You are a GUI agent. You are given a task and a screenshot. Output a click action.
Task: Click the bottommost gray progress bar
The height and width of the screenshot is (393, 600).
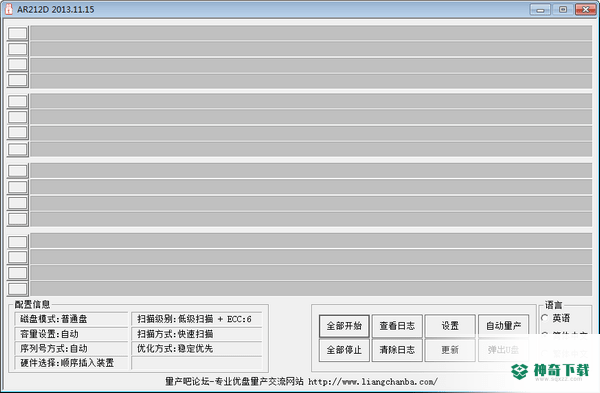point(311,289)
